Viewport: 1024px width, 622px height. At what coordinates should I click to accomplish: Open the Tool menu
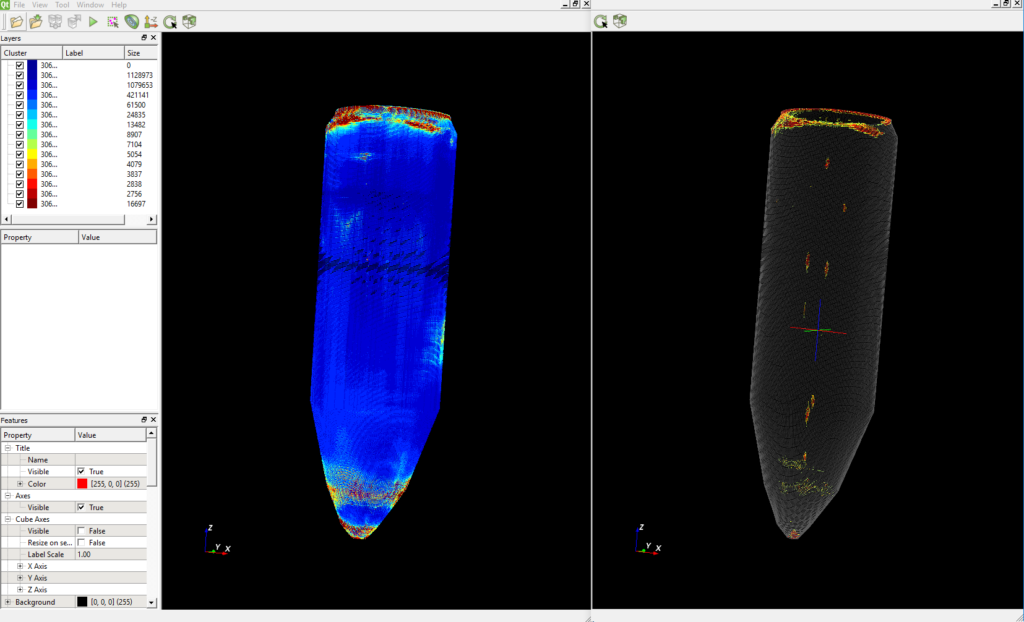point(62,5)
